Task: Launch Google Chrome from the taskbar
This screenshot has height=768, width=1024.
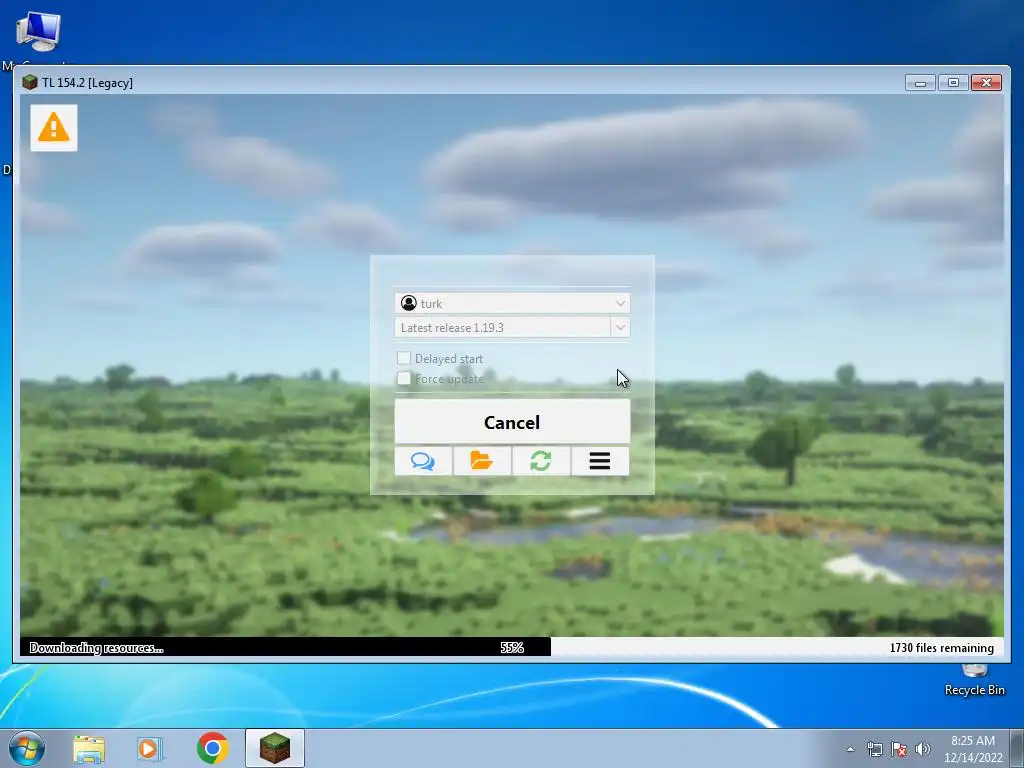Action: point(212,748)
